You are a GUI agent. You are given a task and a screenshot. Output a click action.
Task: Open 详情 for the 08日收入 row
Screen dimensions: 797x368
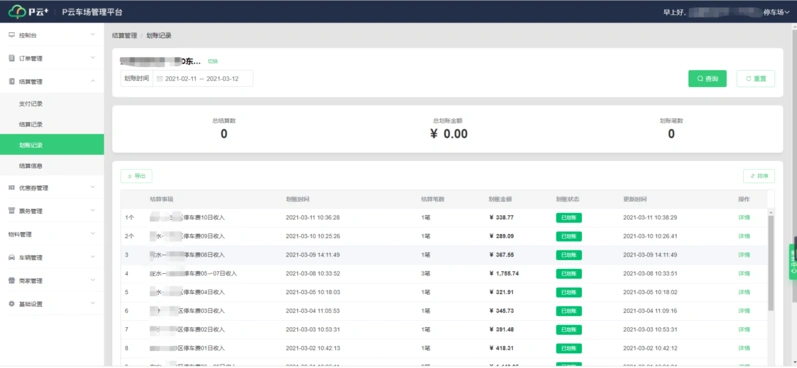[x=744, y=255]
